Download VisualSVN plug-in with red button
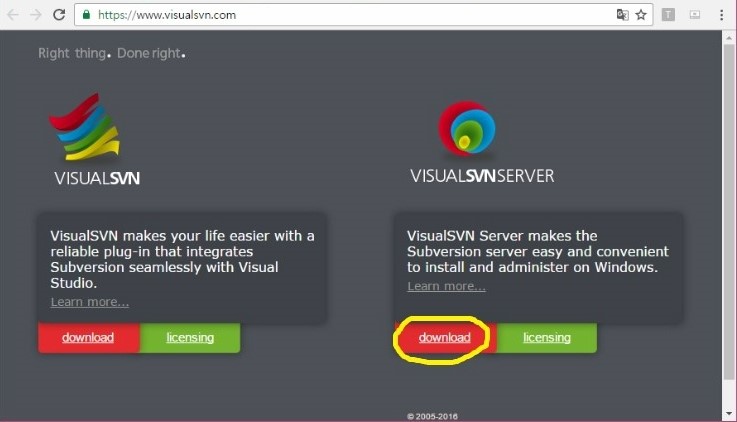 pyautogui.click(x=88, y=337)
